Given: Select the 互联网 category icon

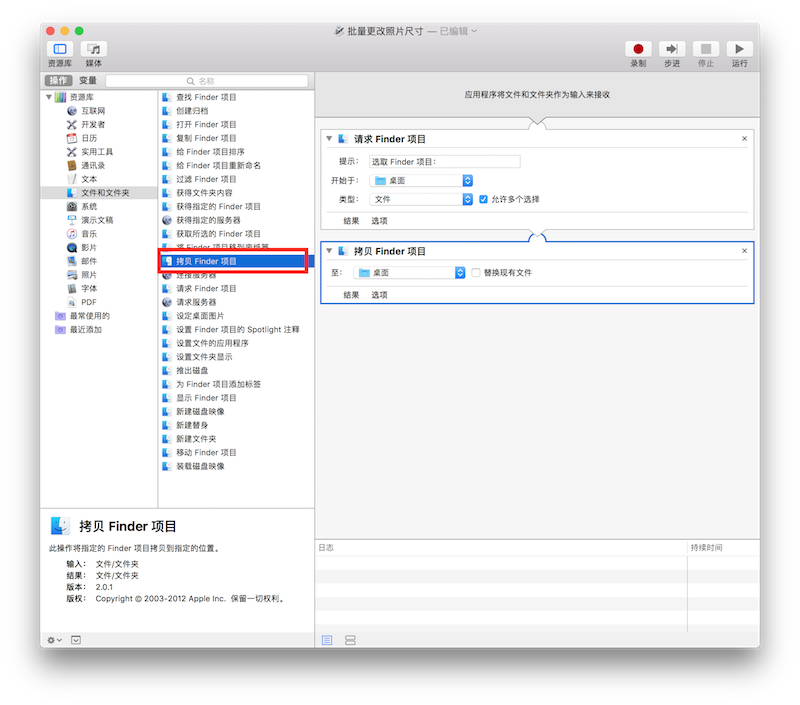Looking at the screenshot, I should point(72,111).
